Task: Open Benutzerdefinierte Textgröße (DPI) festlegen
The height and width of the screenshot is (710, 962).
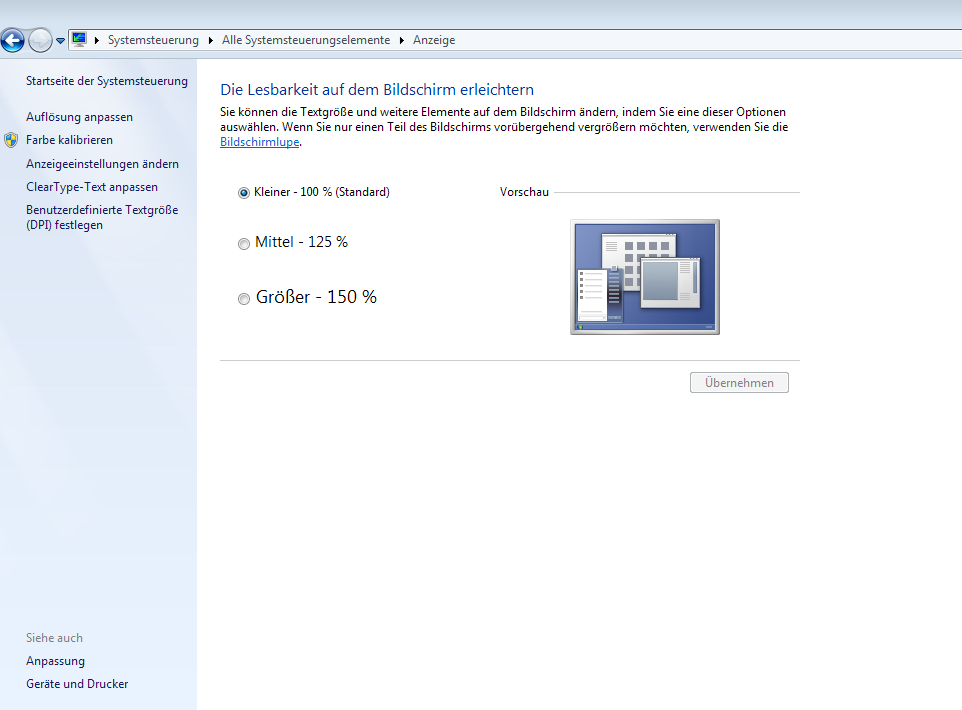Action: coord(102,217)
